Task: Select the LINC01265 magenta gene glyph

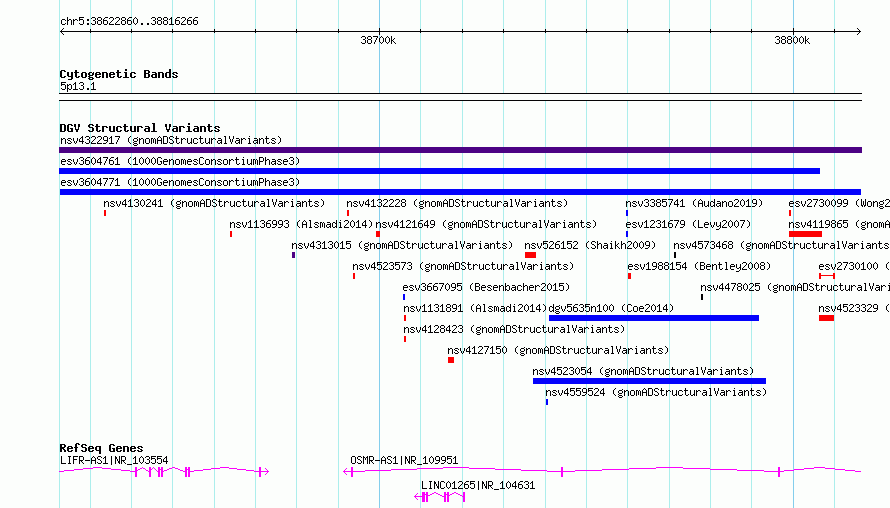Action: point(440,497)
